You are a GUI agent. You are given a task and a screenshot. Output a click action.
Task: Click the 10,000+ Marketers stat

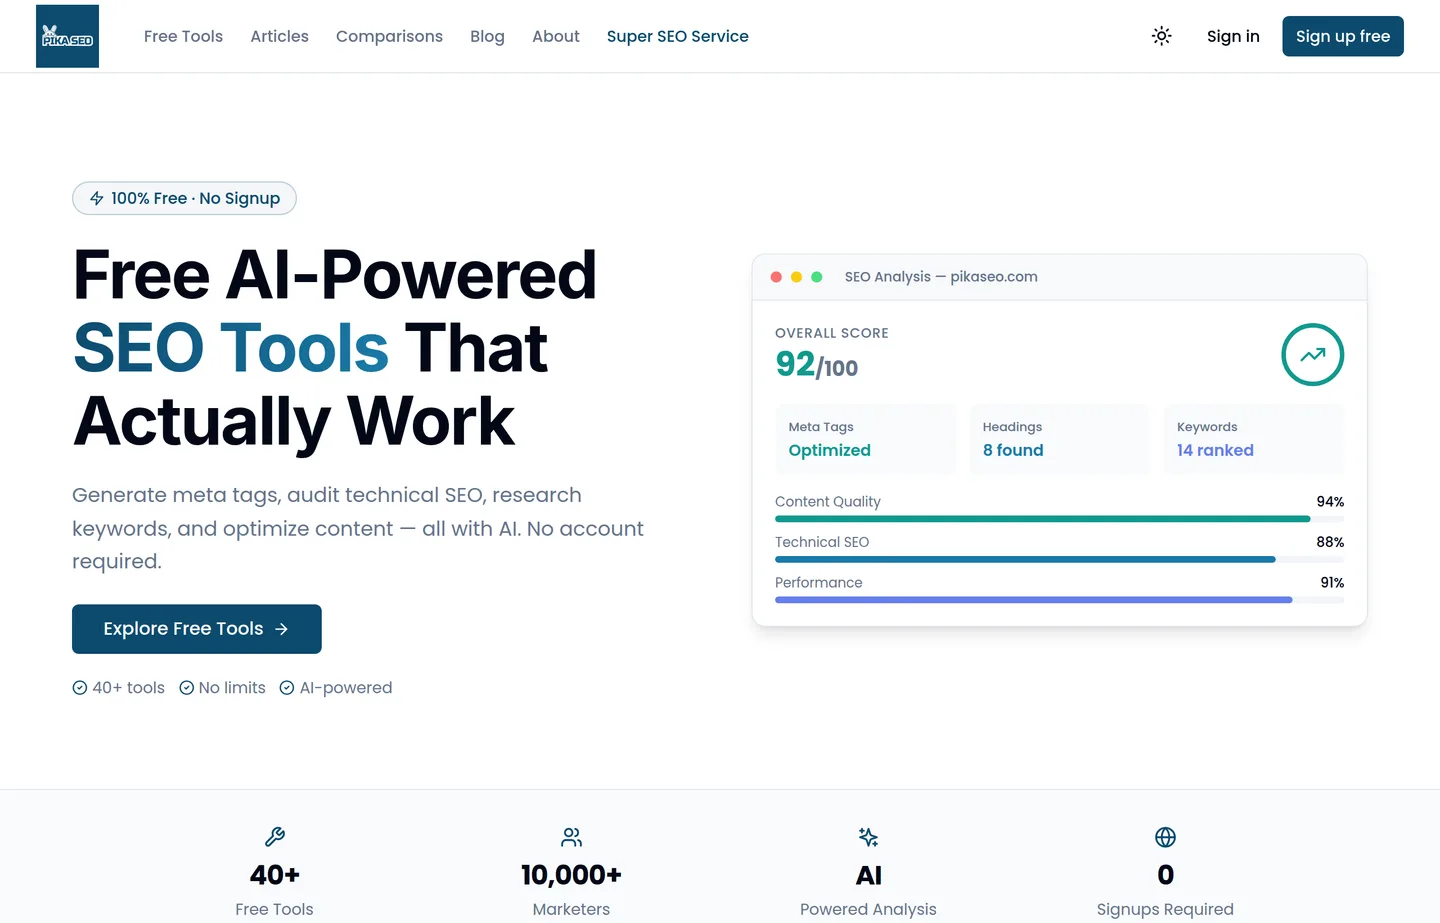571,872
